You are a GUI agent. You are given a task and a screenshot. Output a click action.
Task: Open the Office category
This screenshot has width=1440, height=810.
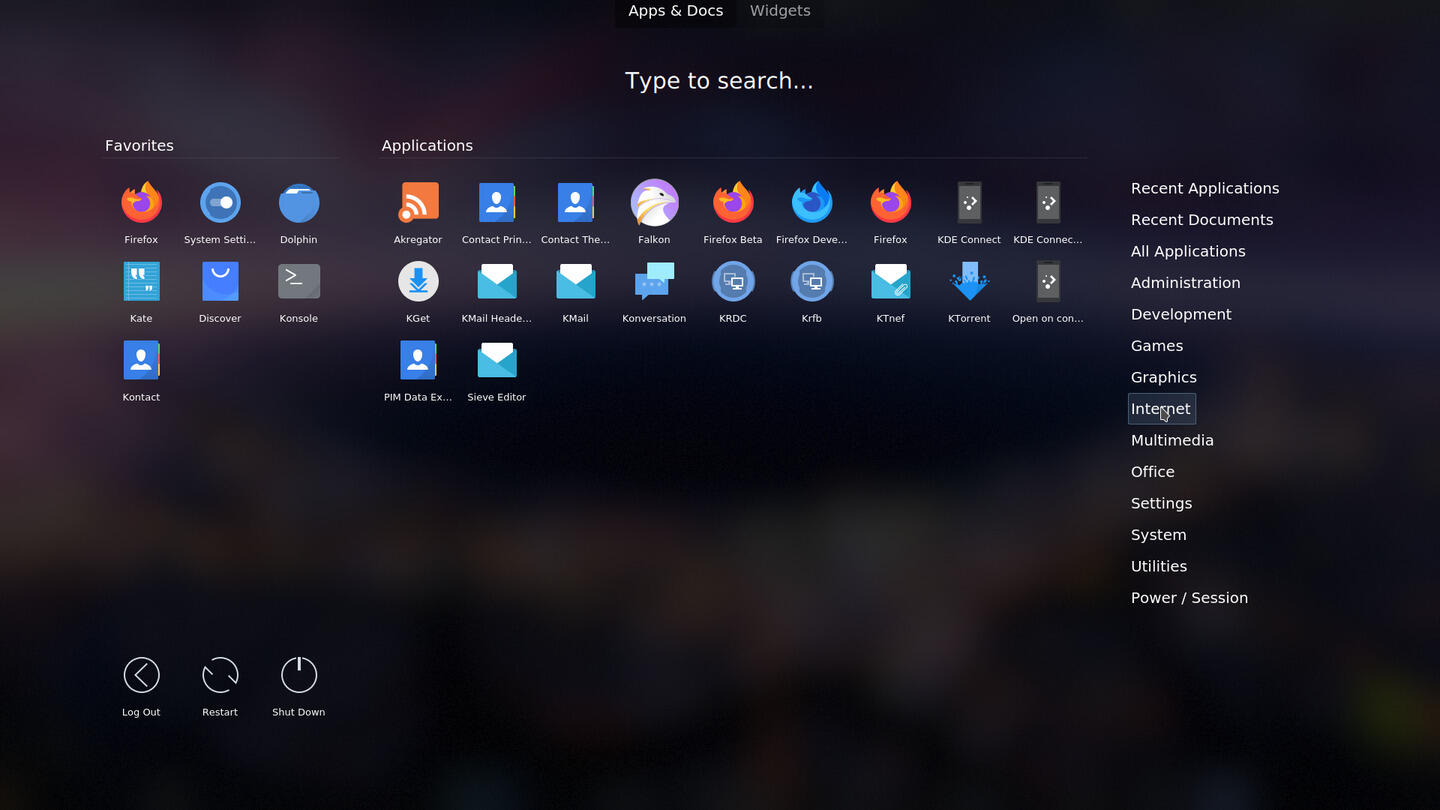click(x=1153, y=472)
